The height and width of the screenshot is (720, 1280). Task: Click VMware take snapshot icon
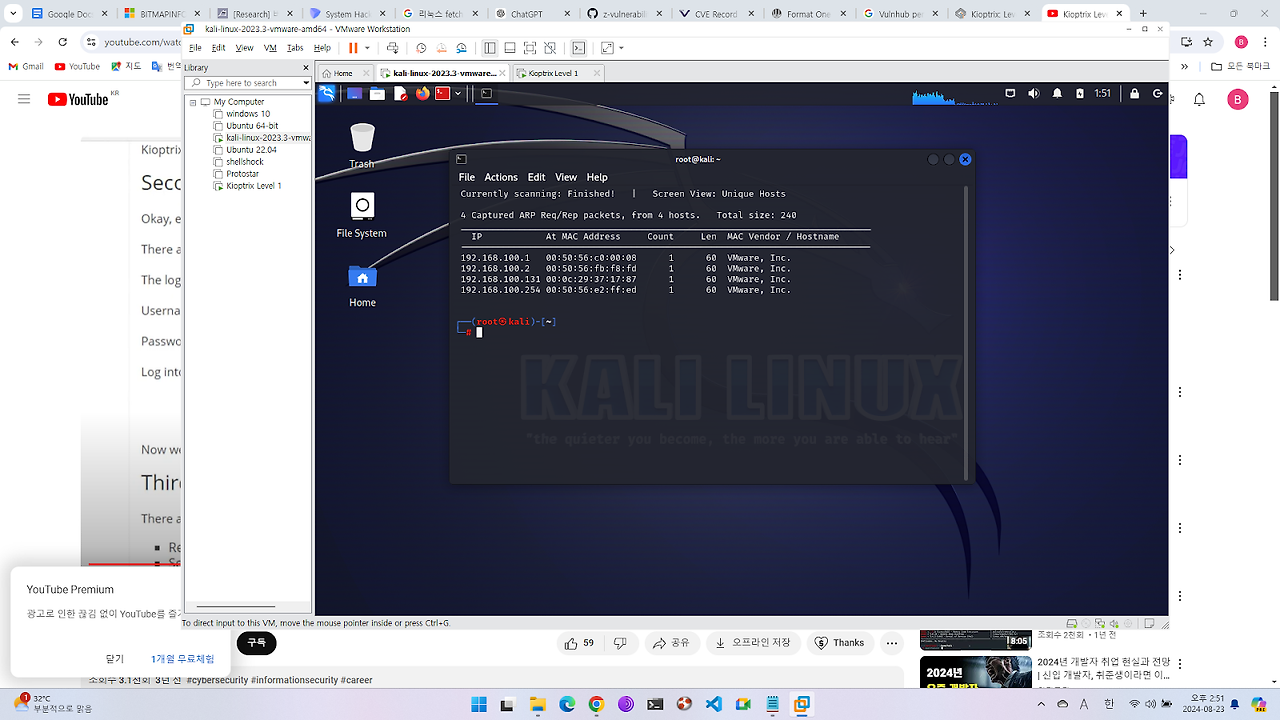click(421, 48)
